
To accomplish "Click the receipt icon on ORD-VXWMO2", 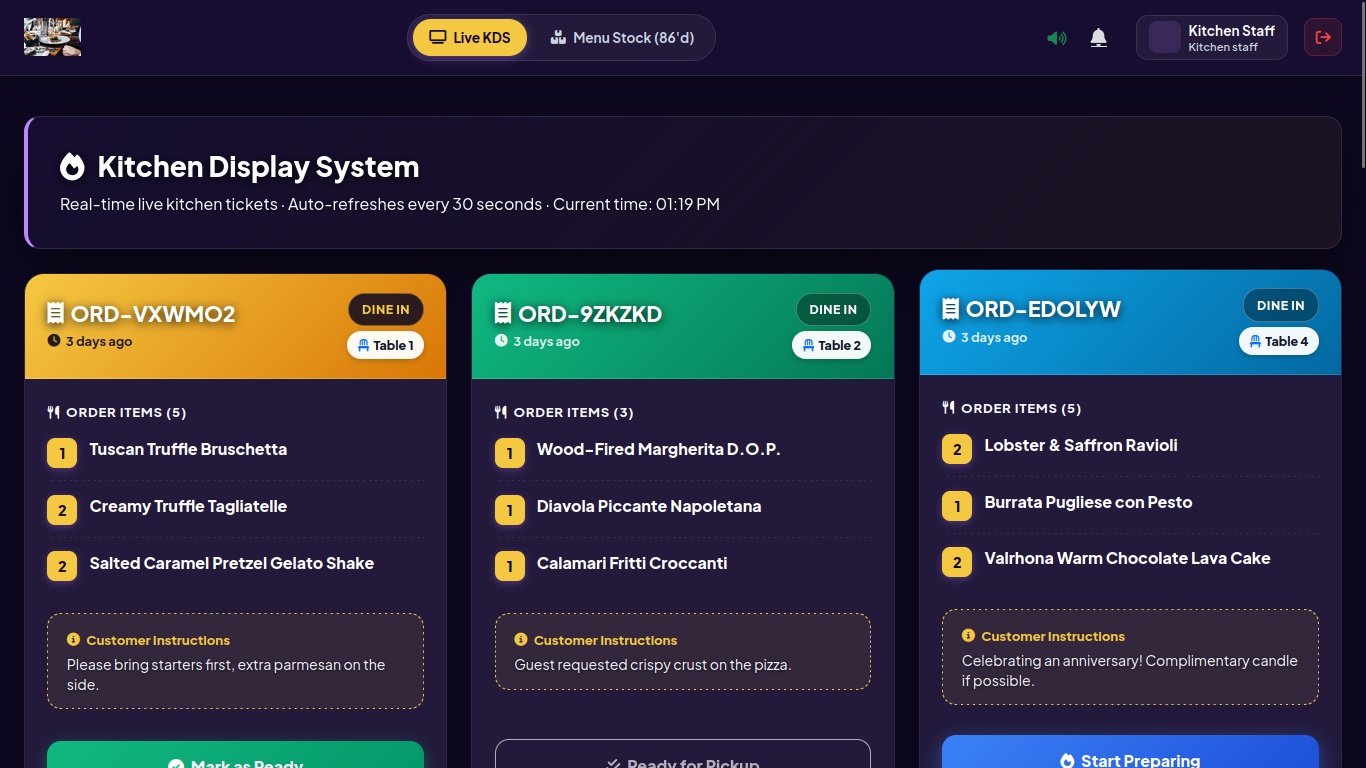I will coord(55,314).
